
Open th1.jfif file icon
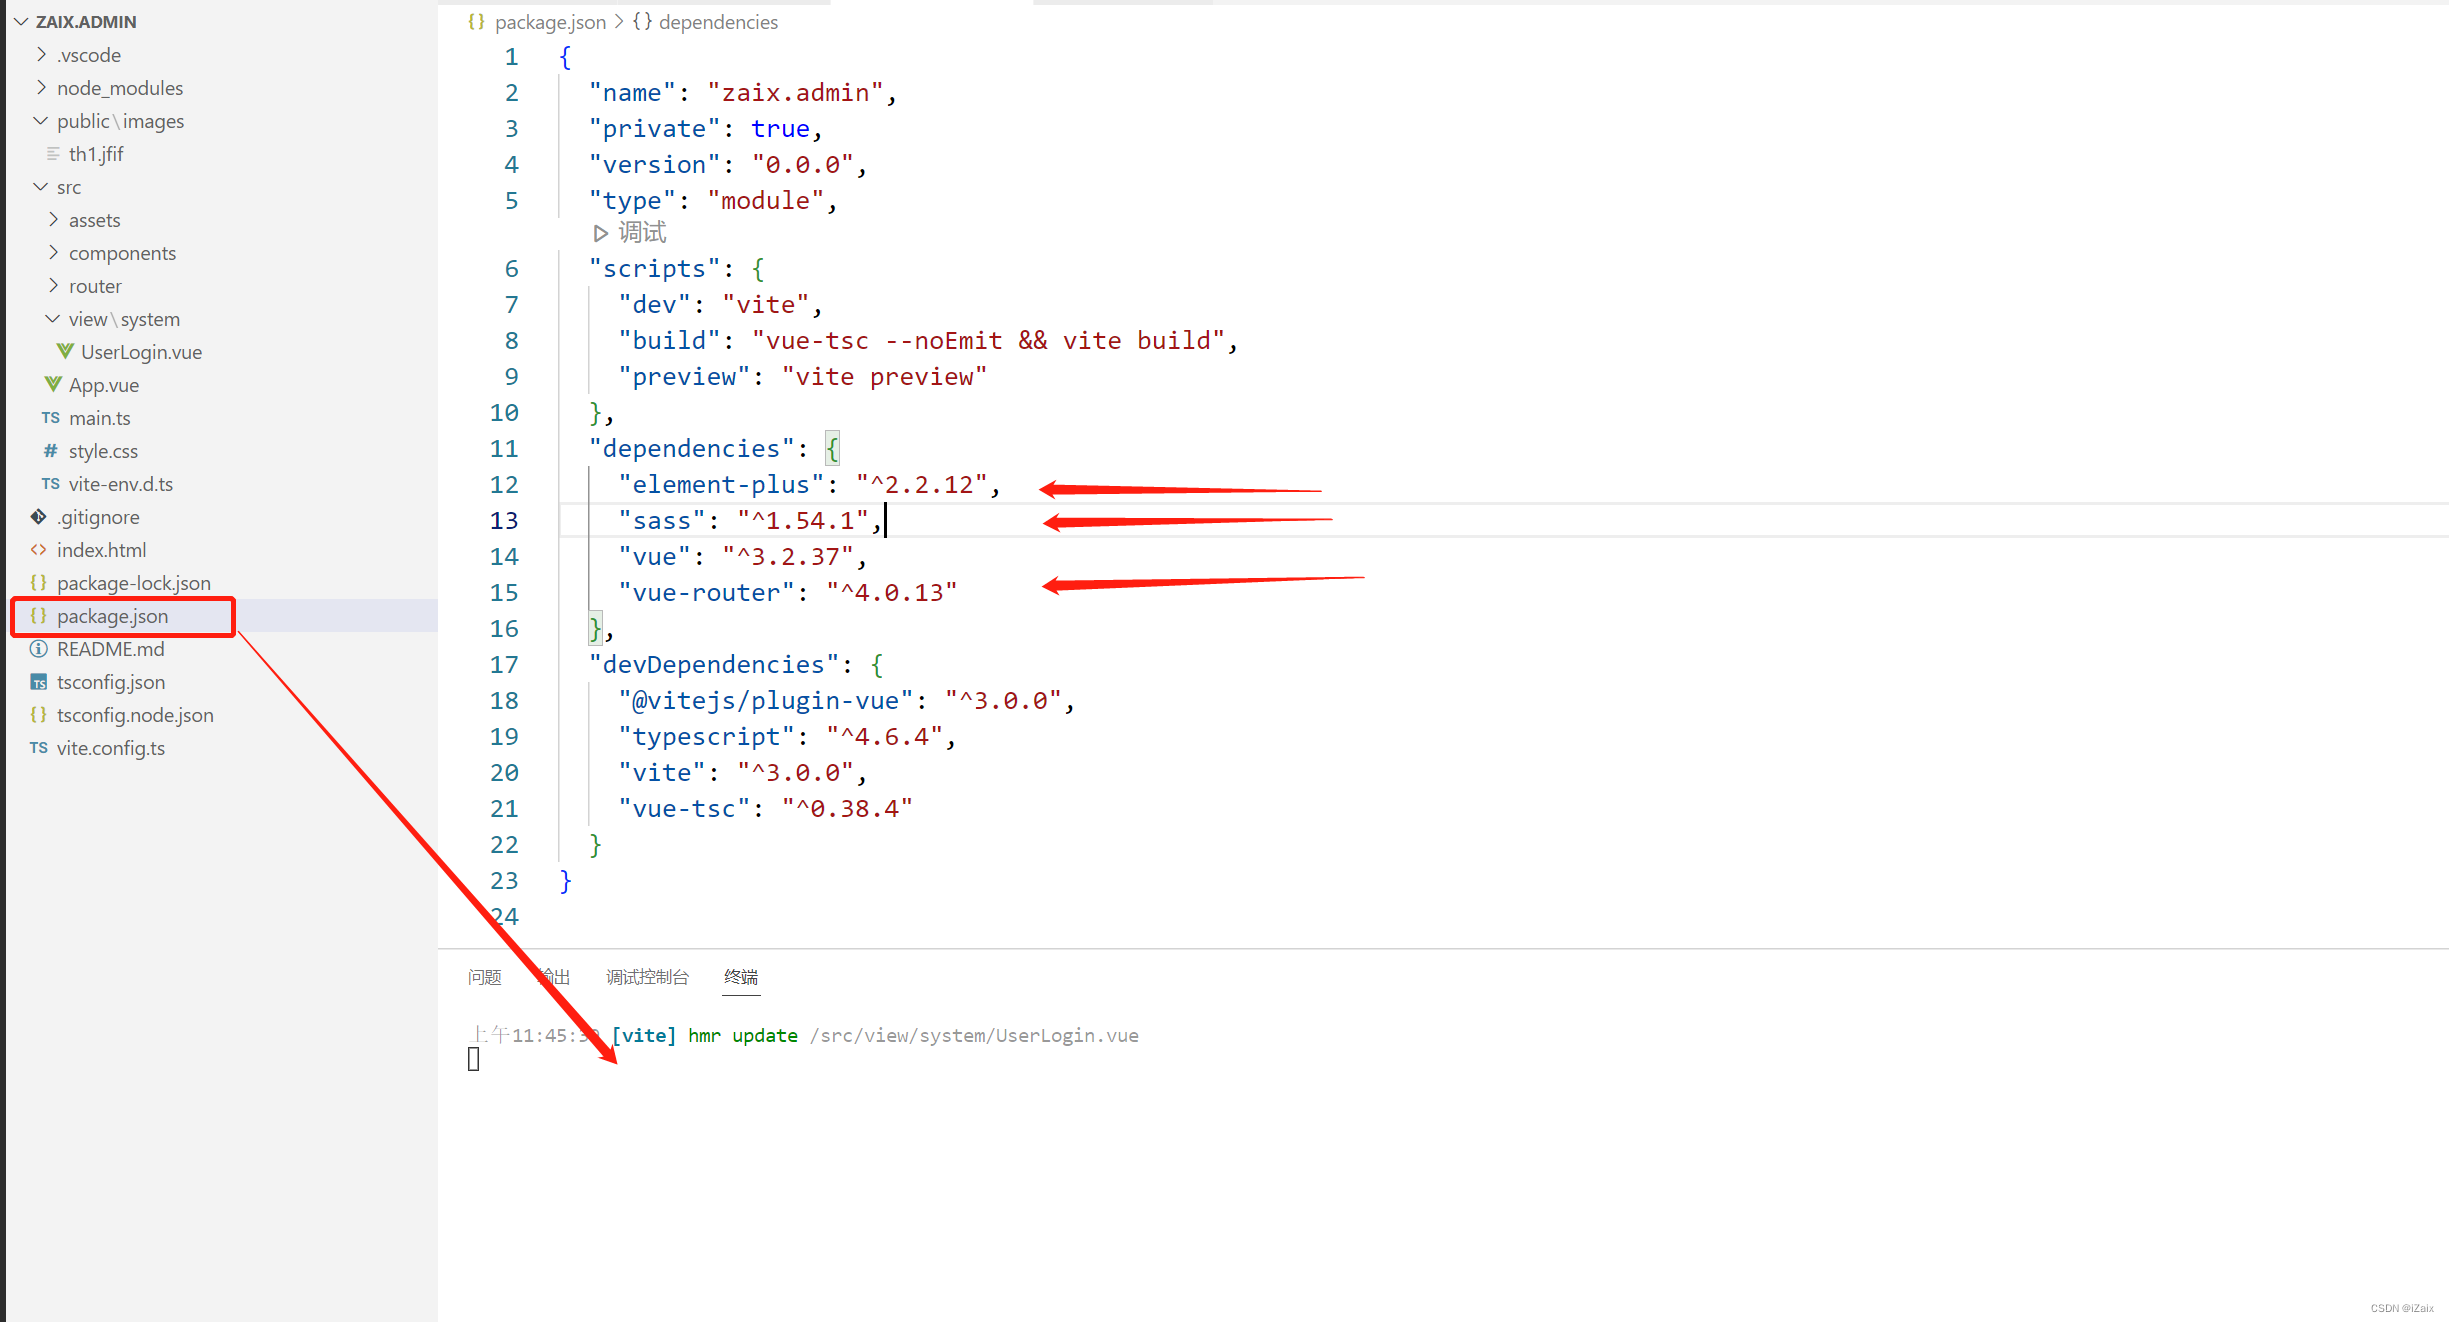coord(53,153)
